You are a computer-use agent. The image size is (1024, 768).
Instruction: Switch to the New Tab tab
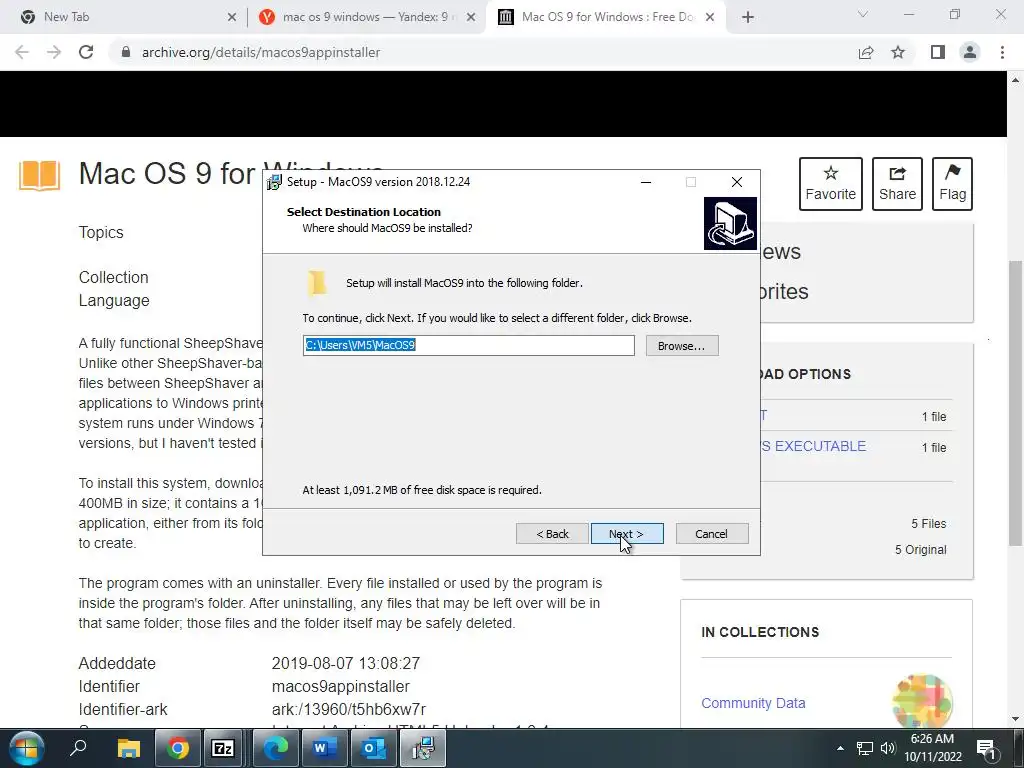click(x=124, y=17)
